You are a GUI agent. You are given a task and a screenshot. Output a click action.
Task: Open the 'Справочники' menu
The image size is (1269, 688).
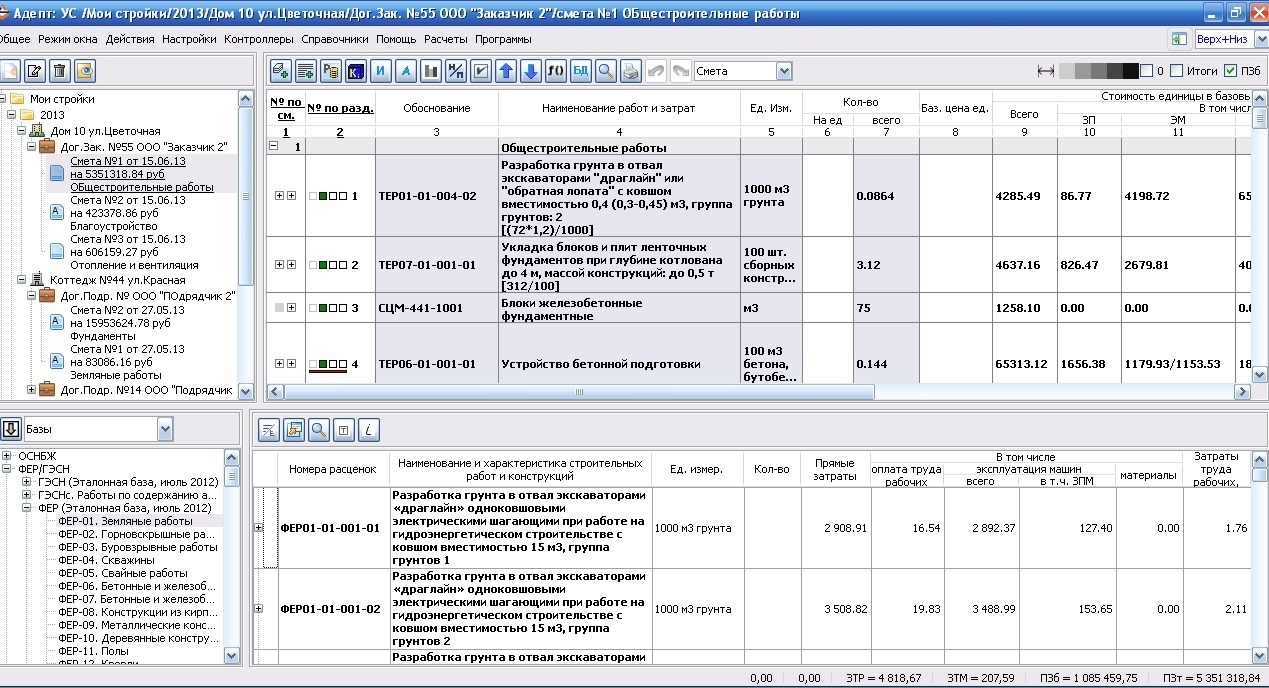point(335,39)
